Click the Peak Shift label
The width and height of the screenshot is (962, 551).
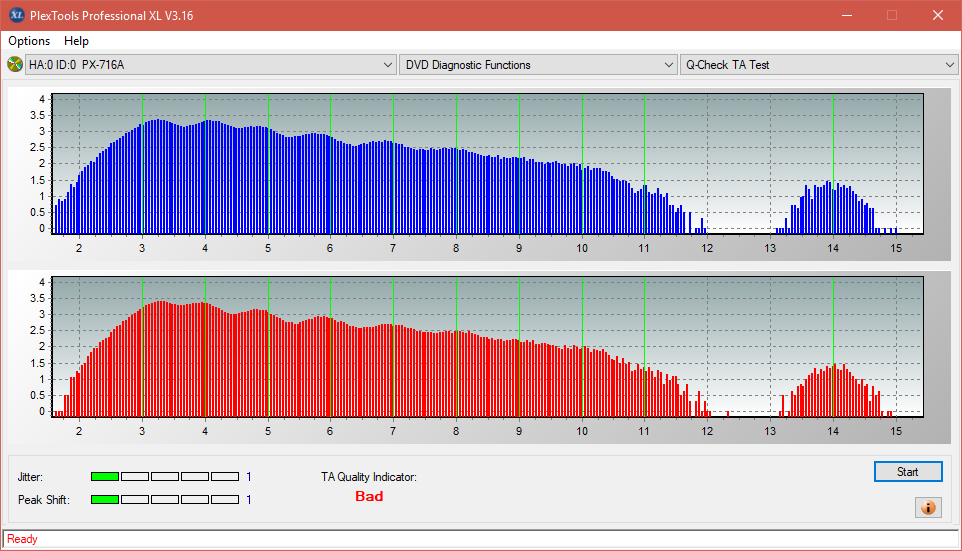44,499
